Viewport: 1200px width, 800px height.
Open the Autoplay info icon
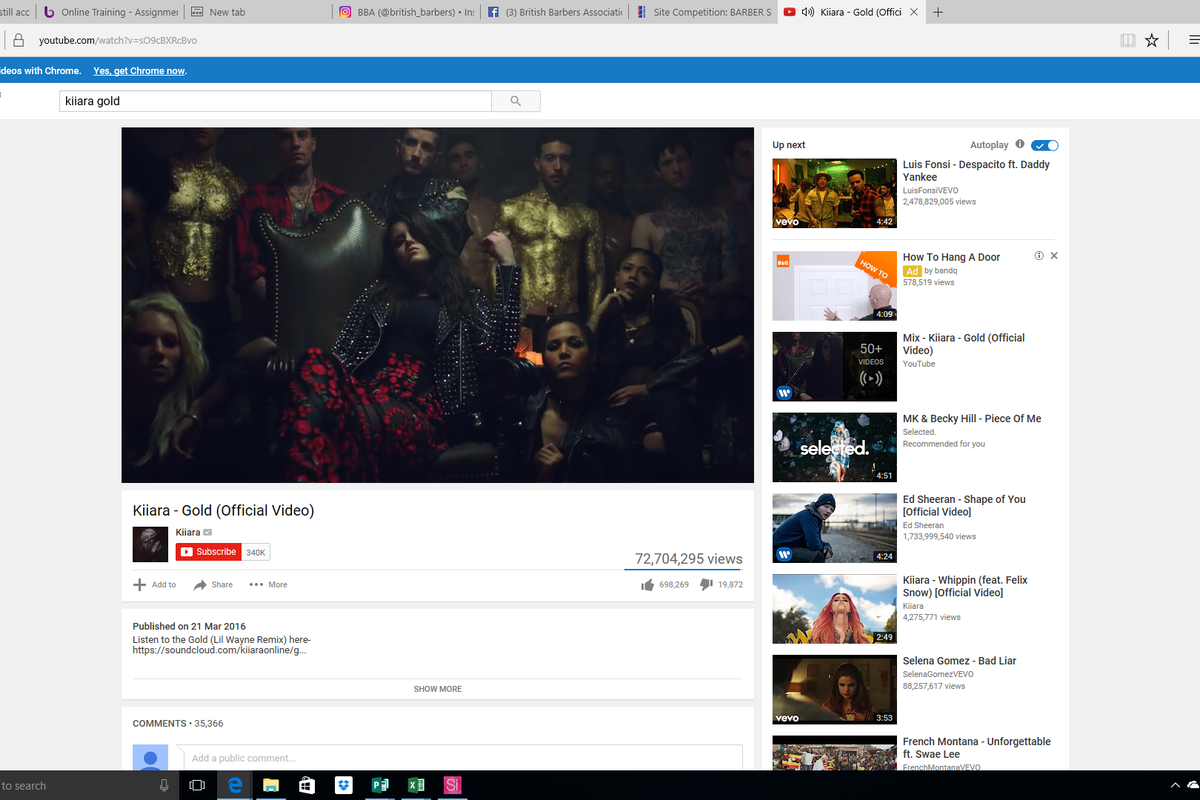(1020, 145)
